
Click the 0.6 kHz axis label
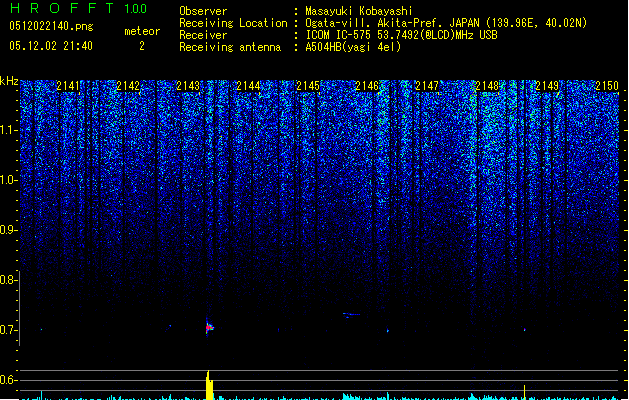9,380
